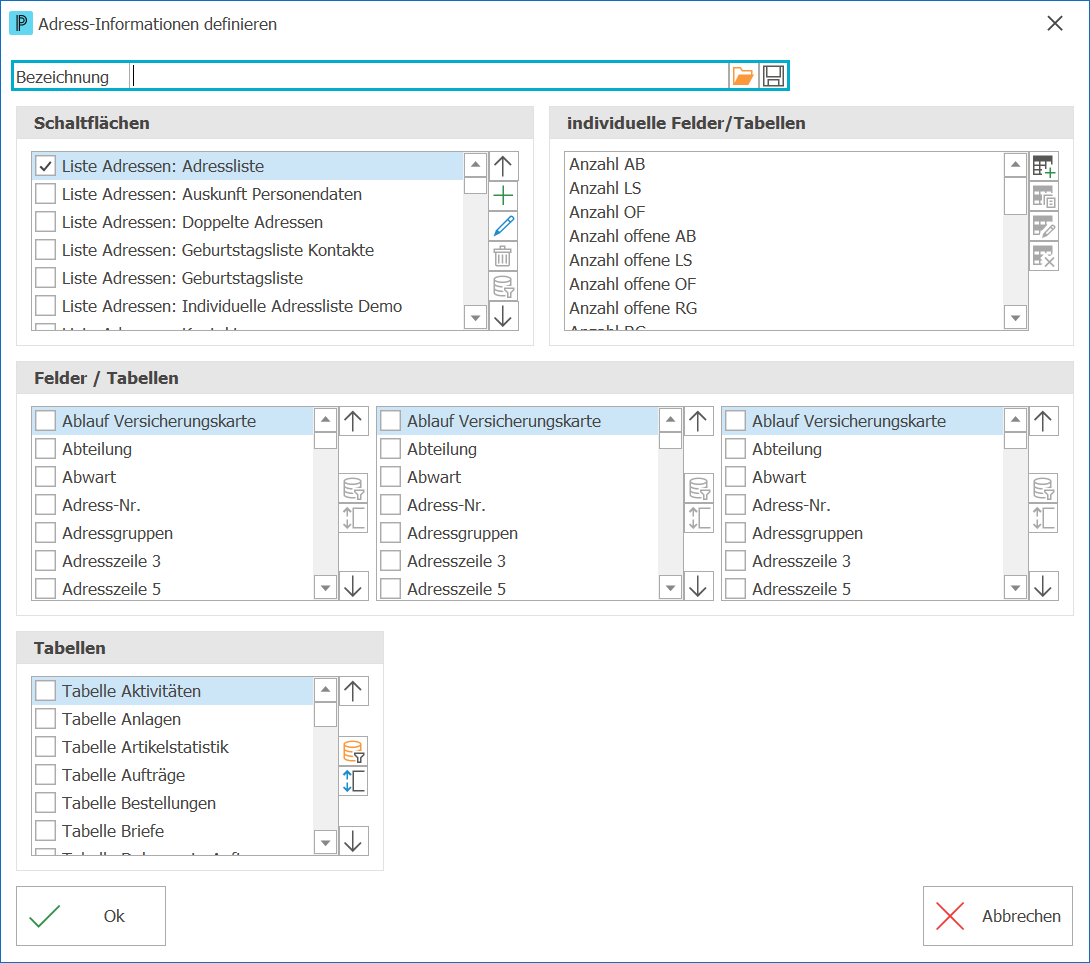Image resolution: width=1090 pixels, height=963 pixels.
Task: Select Adresszeile 3 in second Felder list
Action: [518, 561]
